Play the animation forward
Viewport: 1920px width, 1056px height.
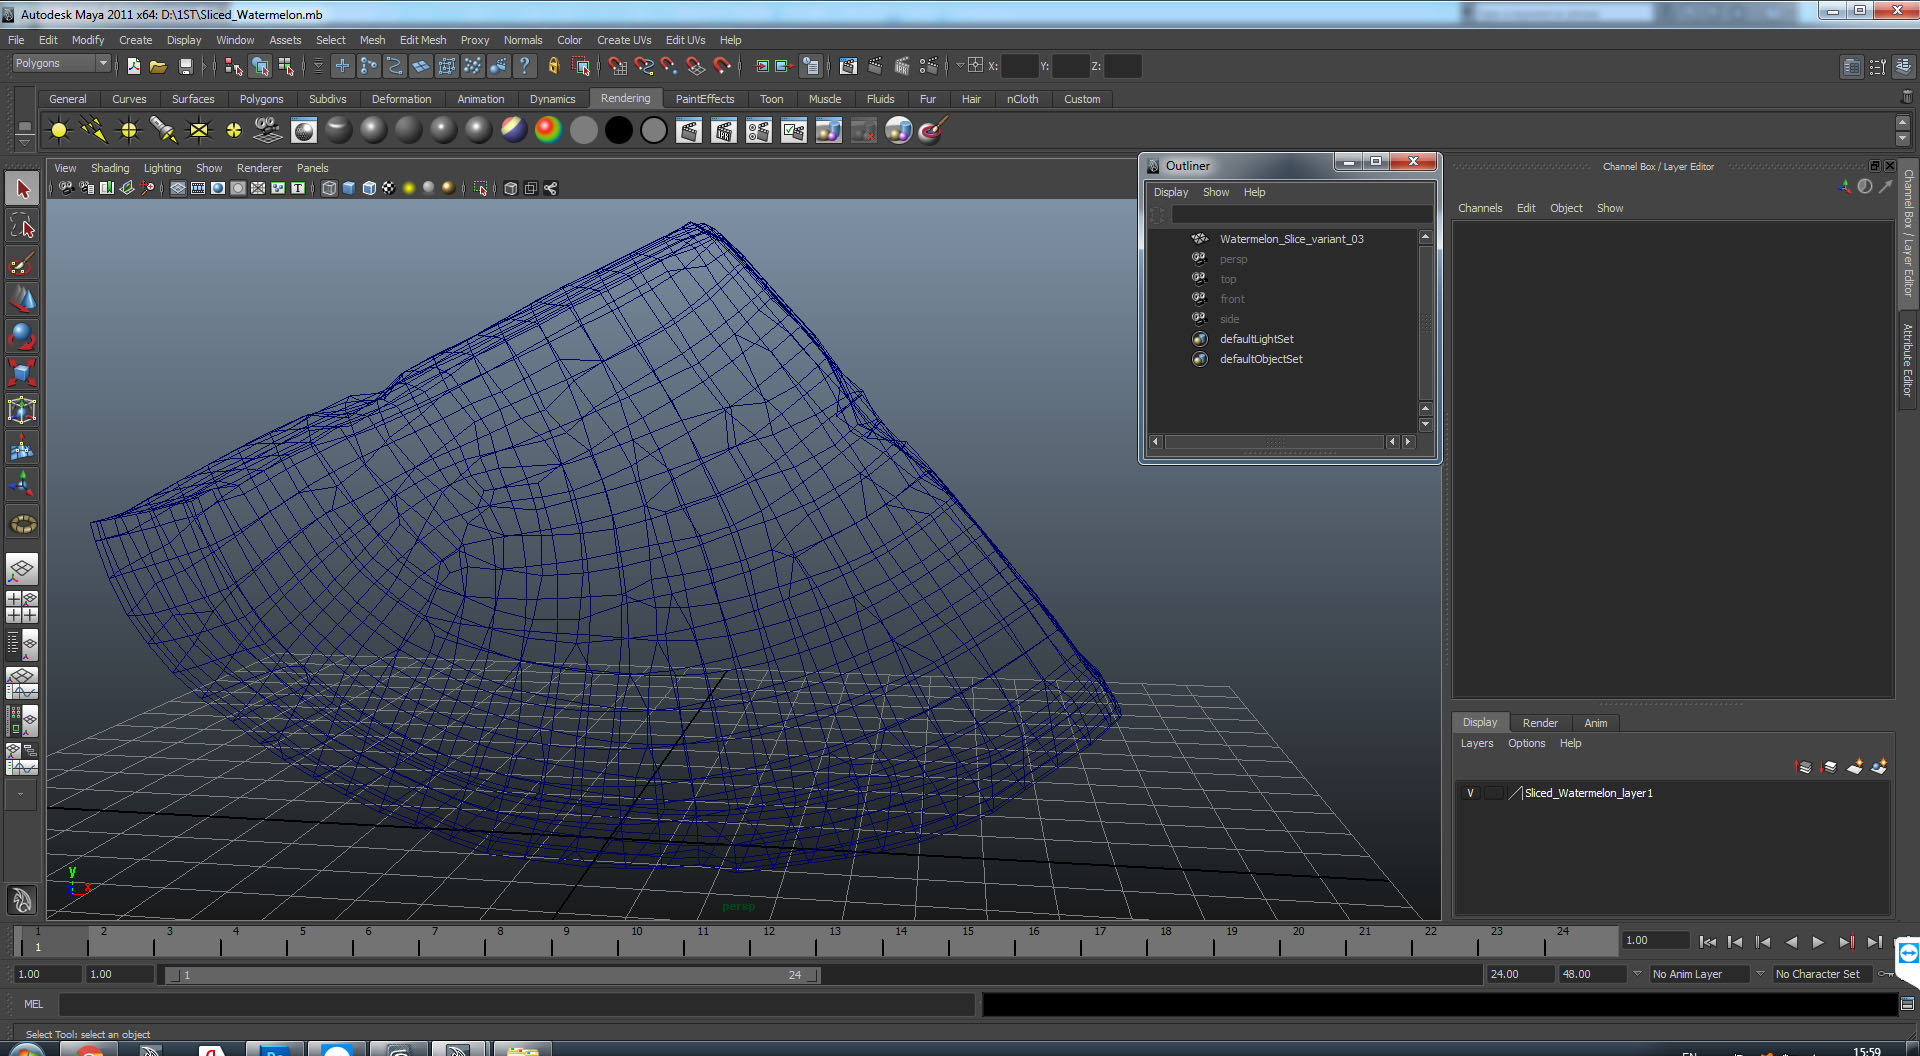(x=1818, y=942)
